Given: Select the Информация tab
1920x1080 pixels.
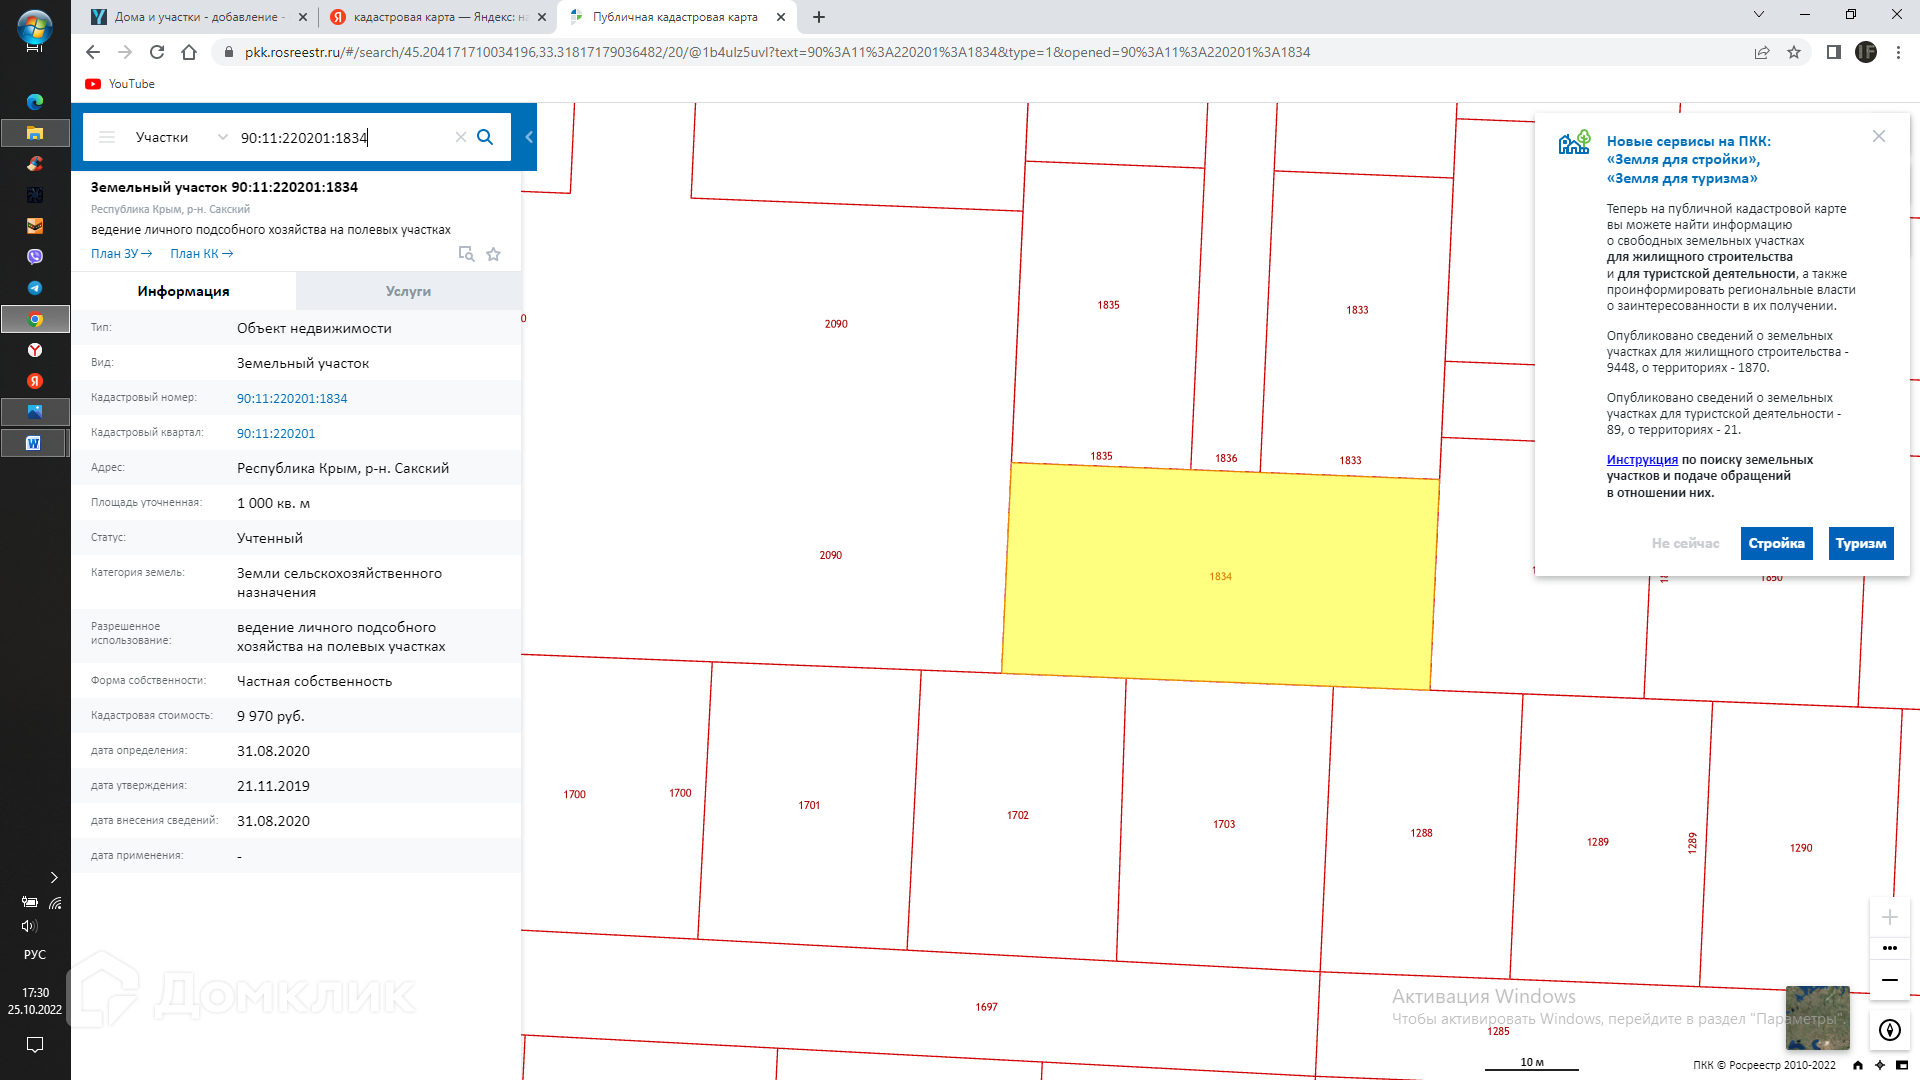Looking at the screenshot, I should [183, 291].
